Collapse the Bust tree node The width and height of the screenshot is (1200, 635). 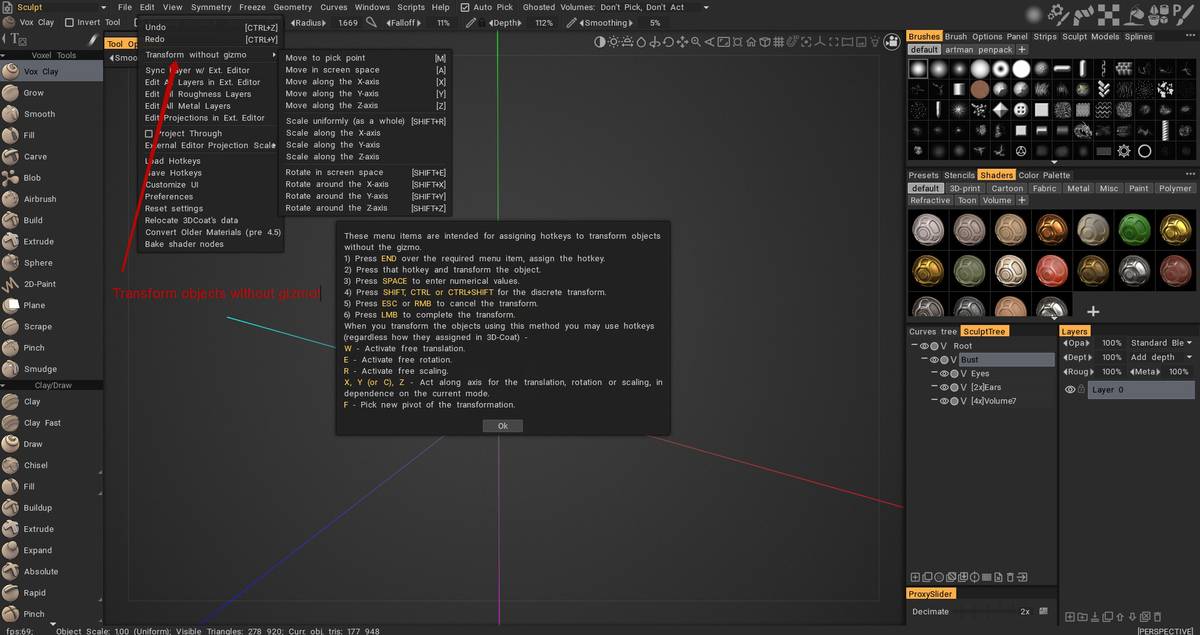tap(924, 360)
